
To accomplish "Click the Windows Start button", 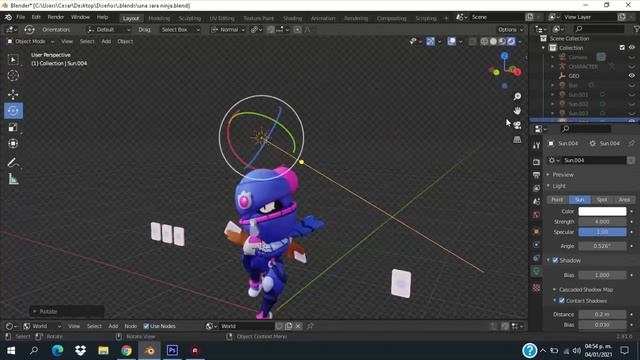I will [11, 350].
